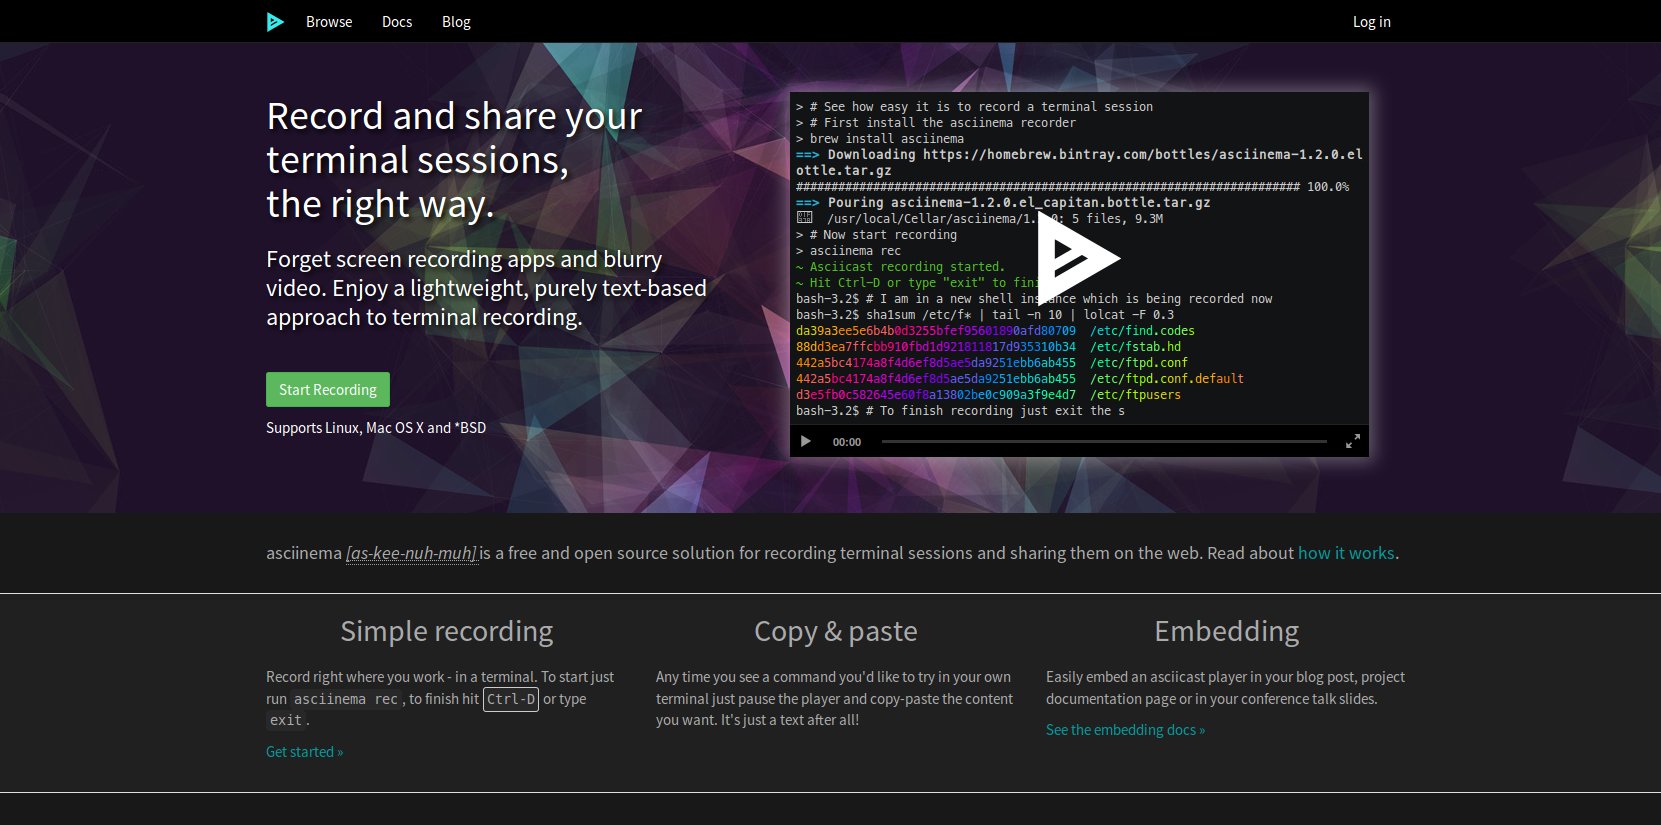
Task: Click the small play button in player bar
Action: pyautogui.click(x=806, y=441)
